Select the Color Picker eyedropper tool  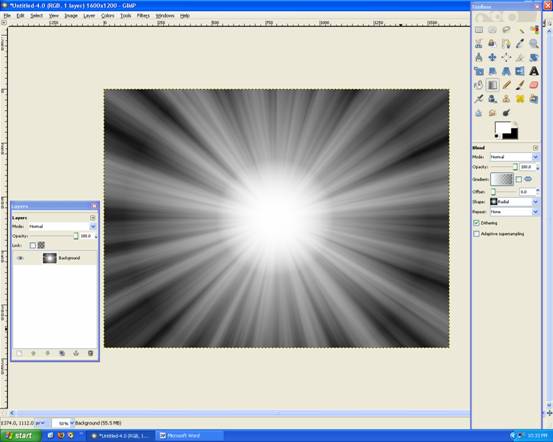coord(520,43)
